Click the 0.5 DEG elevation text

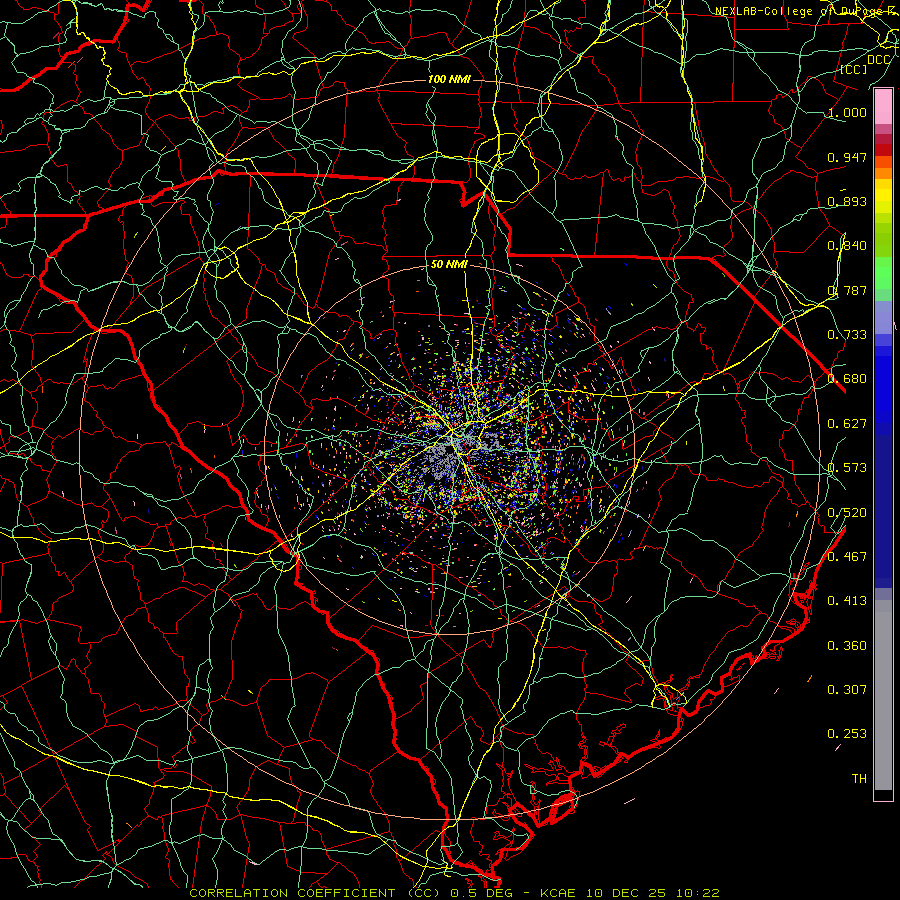(481, 893)
